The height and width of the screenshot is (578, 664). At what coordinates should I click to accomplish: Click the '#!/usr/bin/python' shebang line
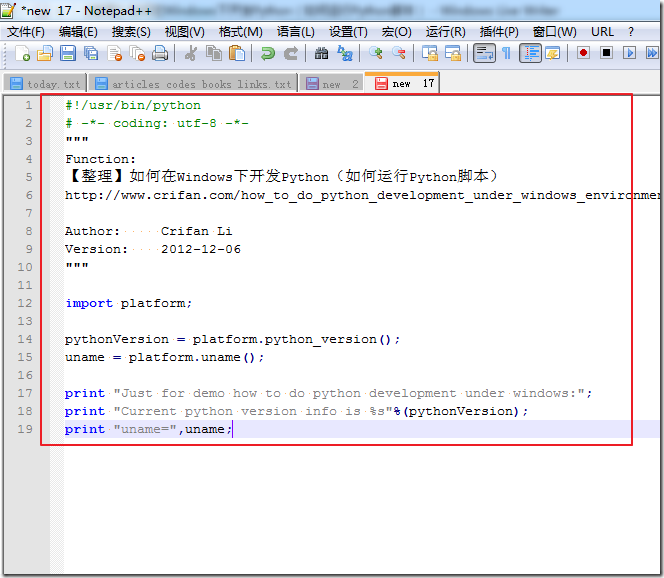133,105
